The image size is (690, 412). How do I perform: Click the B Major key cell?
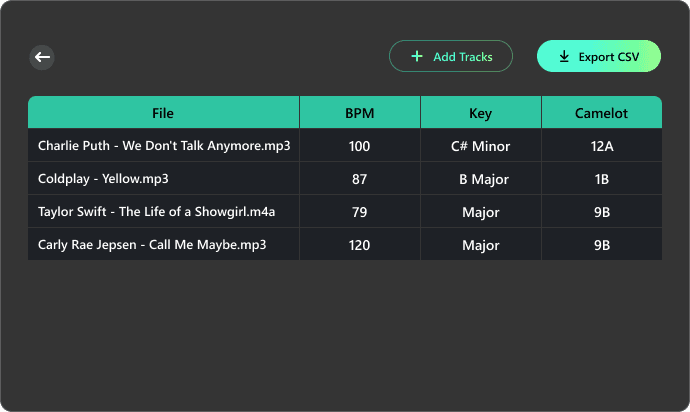pos(481,179)
